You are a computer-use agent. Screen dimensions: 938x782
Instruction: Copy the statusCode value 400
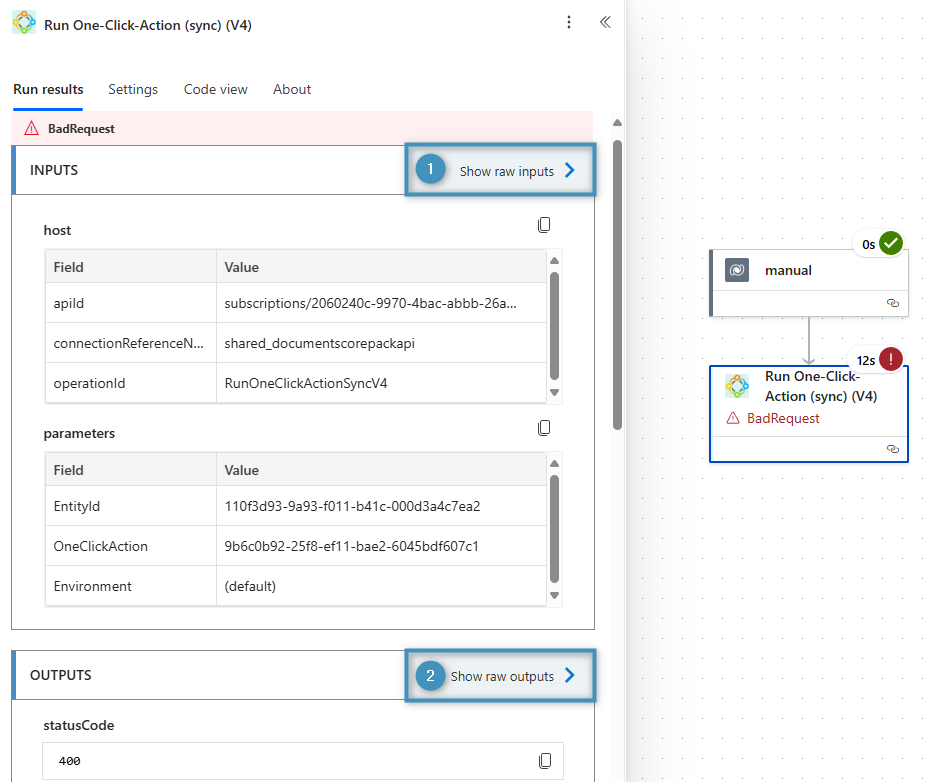coord(544,761)
